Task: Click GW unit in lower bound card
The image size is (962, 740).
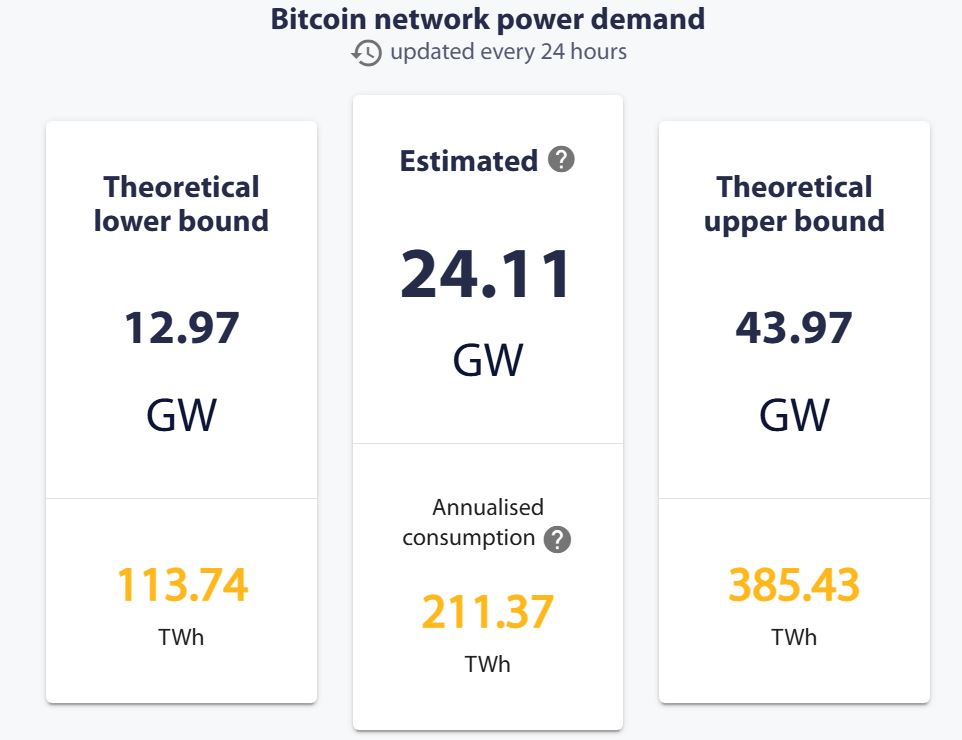Action: [x=181, y=415]
